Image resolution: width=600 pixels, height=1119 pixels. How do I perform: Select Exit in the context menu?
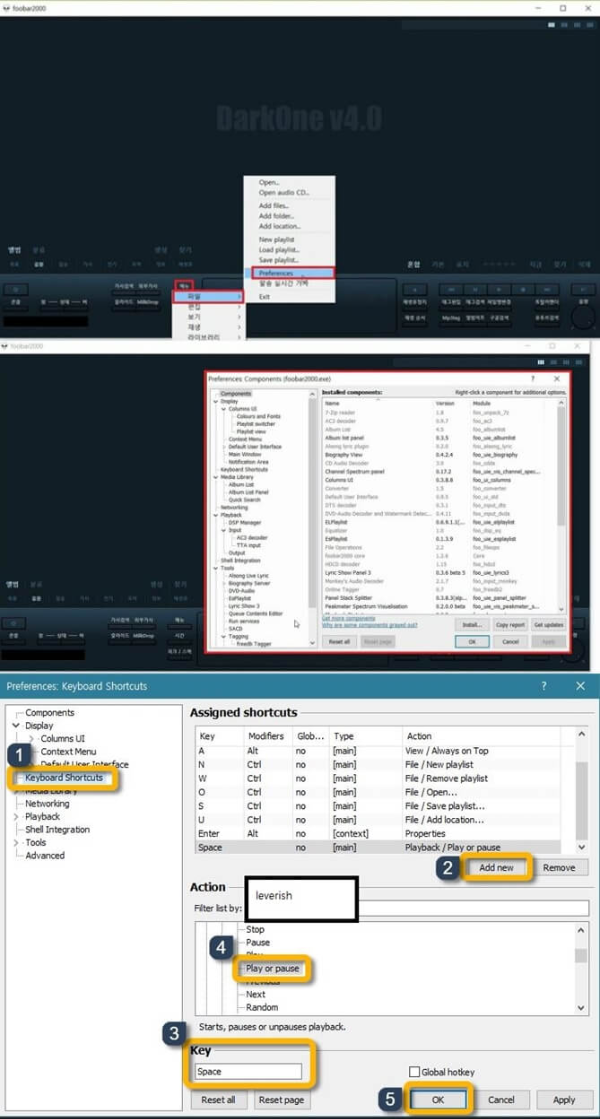pyautogui.click(x=265, y=296)
